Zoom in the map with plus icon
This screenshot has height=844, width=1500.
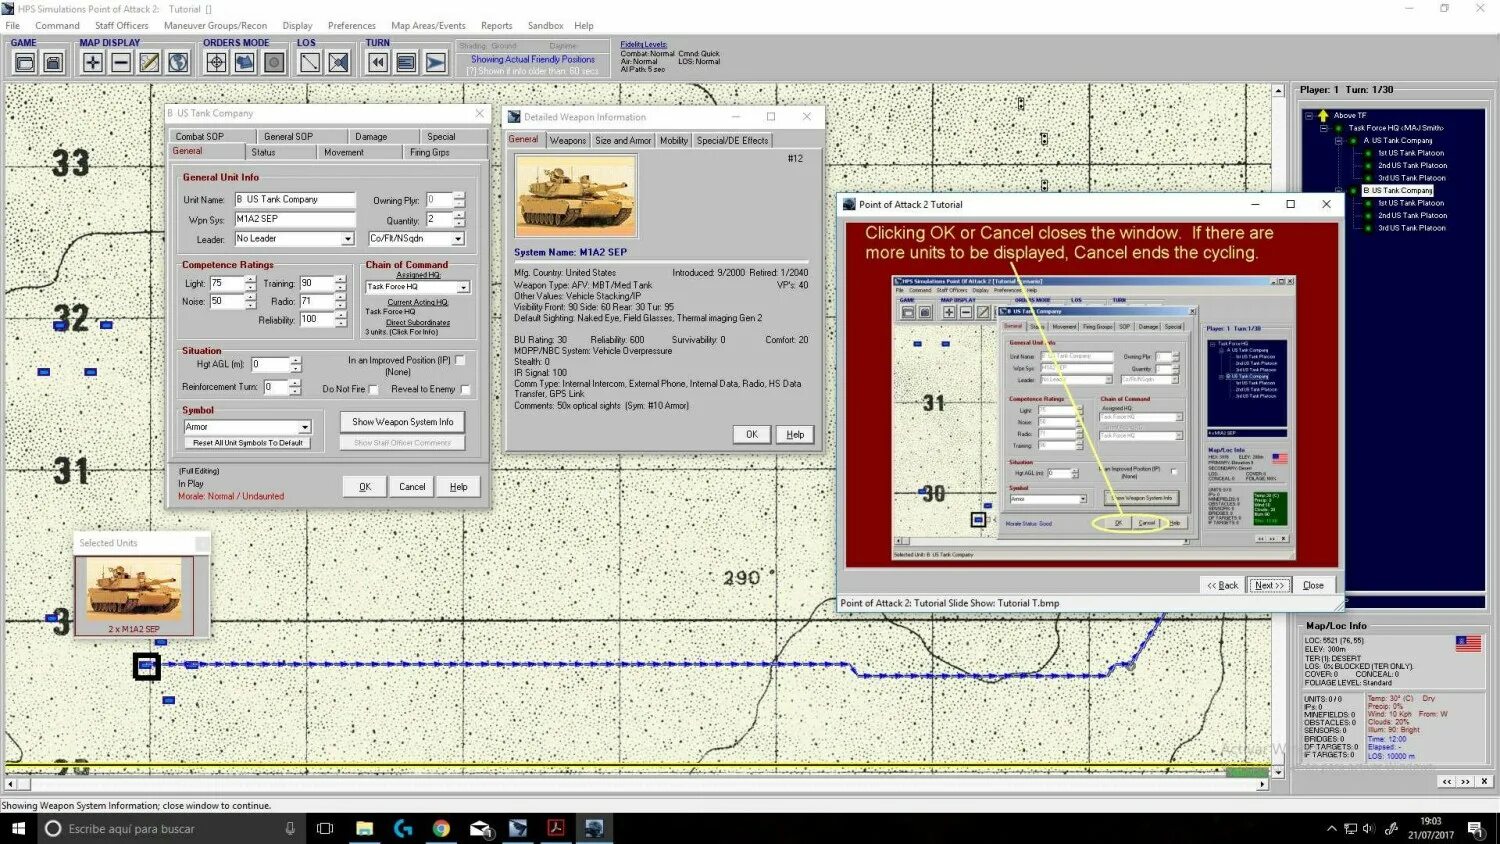pos(92,63)
